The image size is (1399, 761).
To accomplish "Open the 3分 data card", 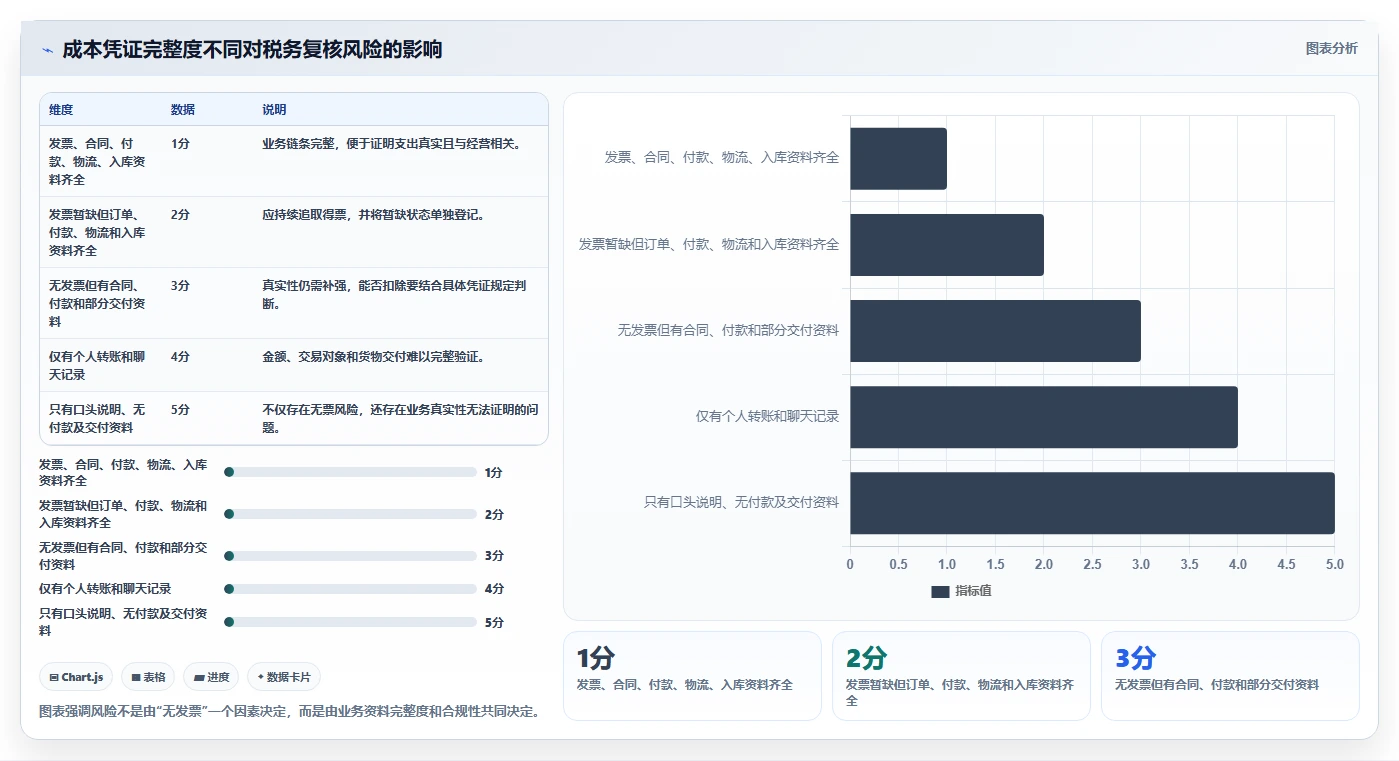I will click(x=1230, y=675).
